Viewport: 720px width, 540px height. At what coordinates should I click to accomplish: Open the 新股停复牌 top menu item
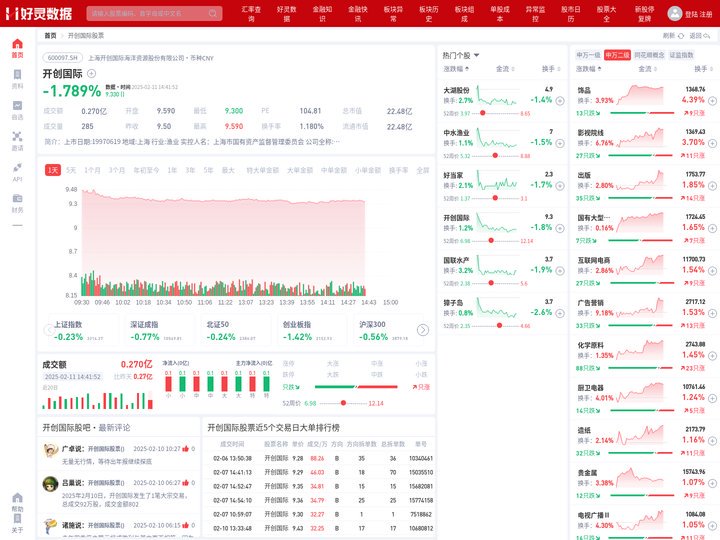coord(645,14)
